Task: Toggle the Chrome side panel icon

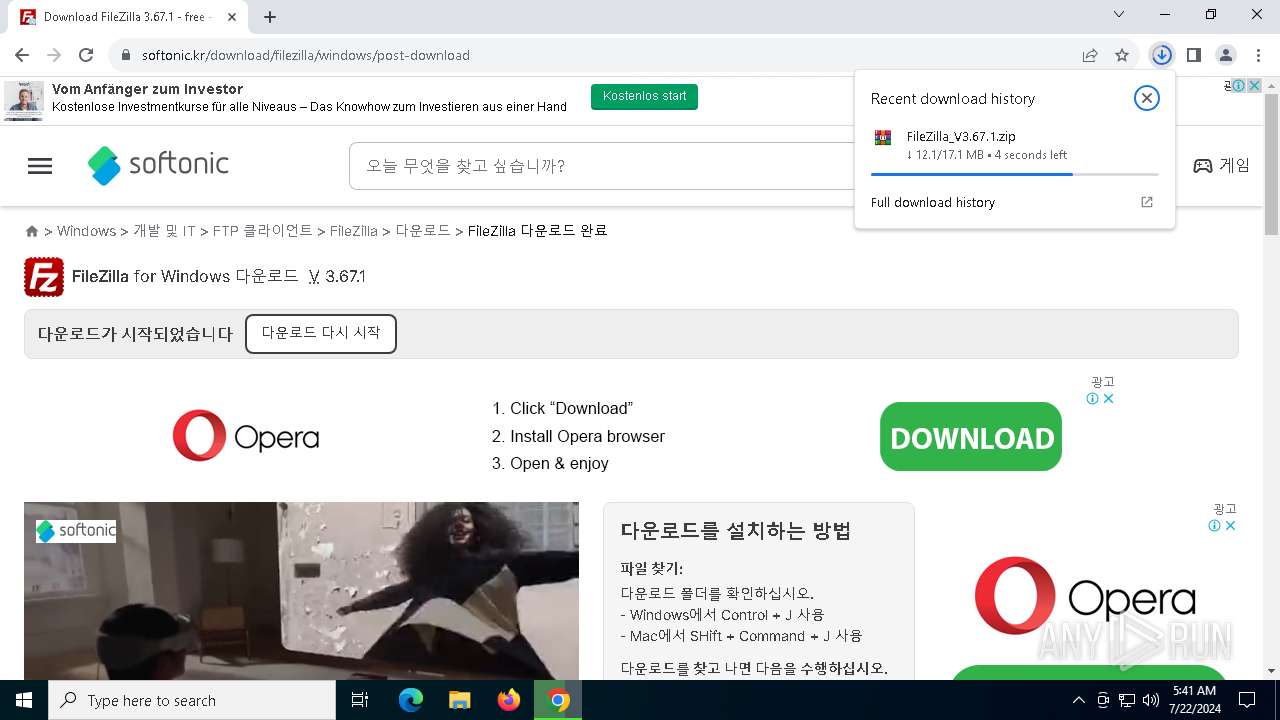Action: tap(1193, 55)
